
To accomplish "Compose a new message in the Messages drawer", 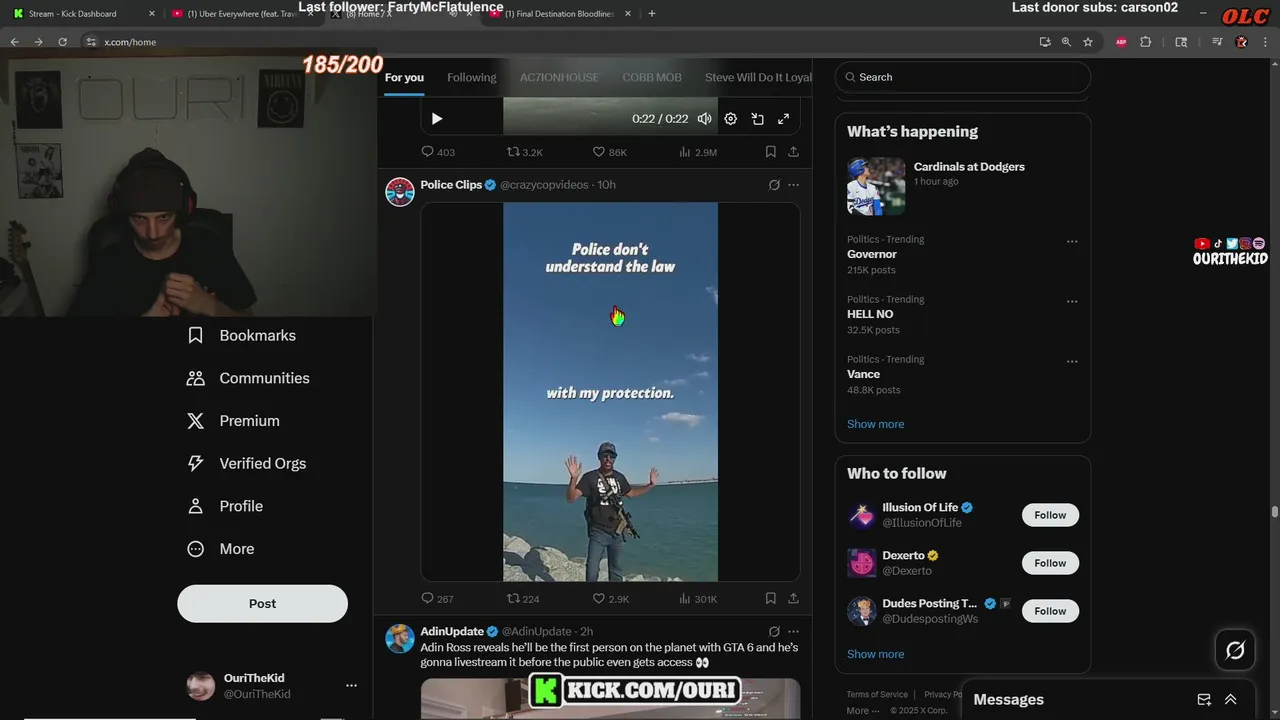I will [x=1204, y=700].
